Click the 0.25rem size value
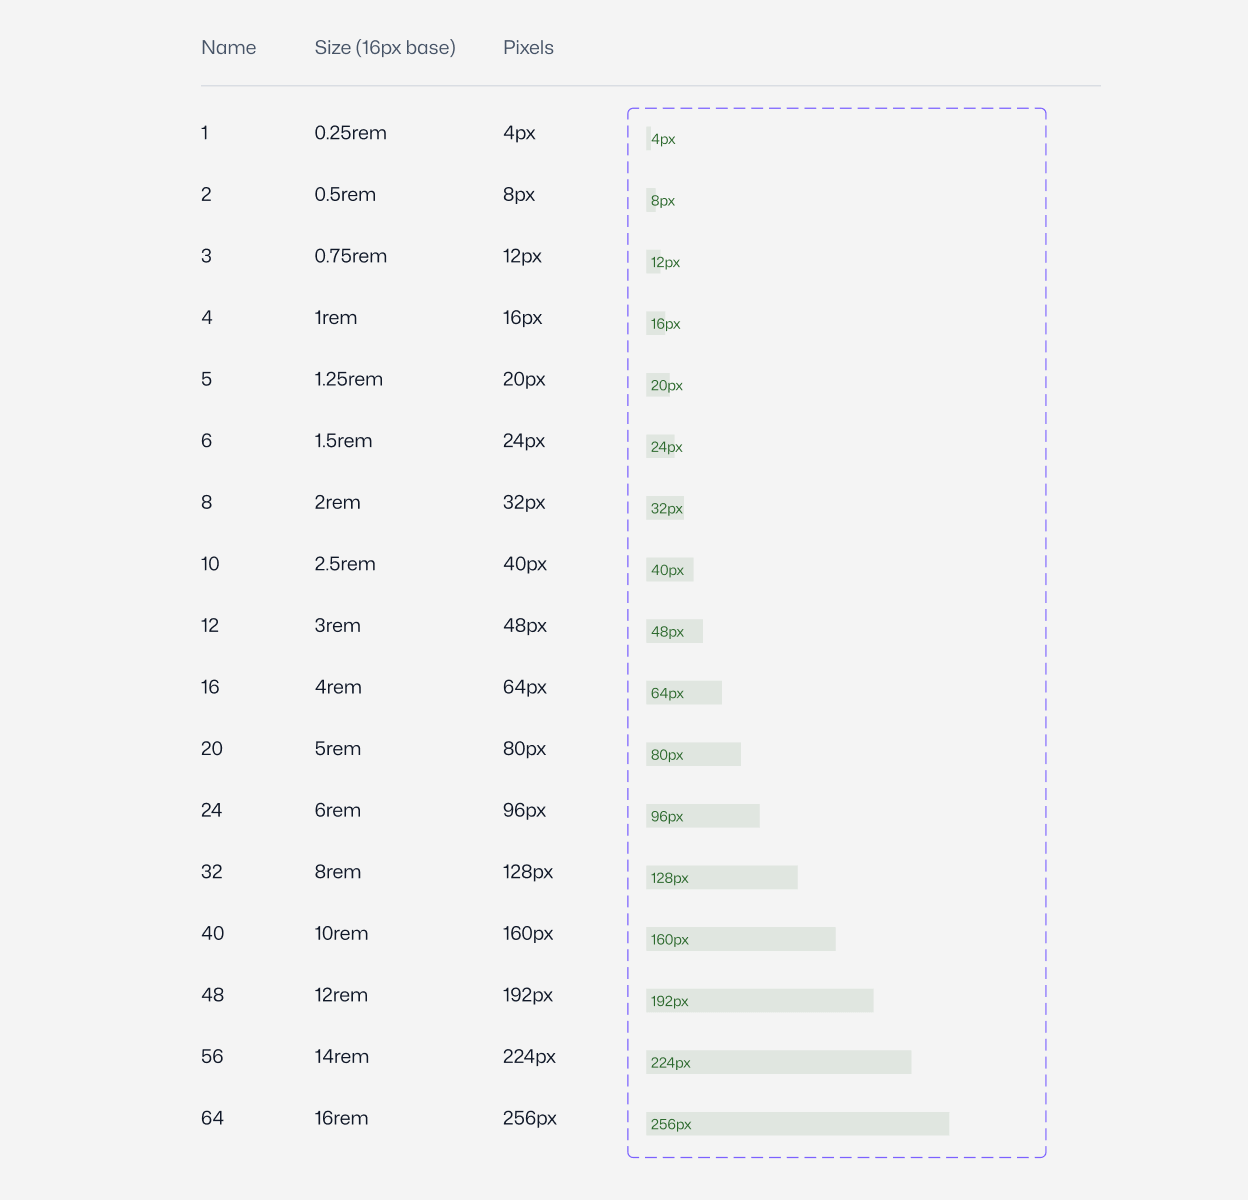This screenshot has width=1248, height=1200. click(x=350, y=133)
